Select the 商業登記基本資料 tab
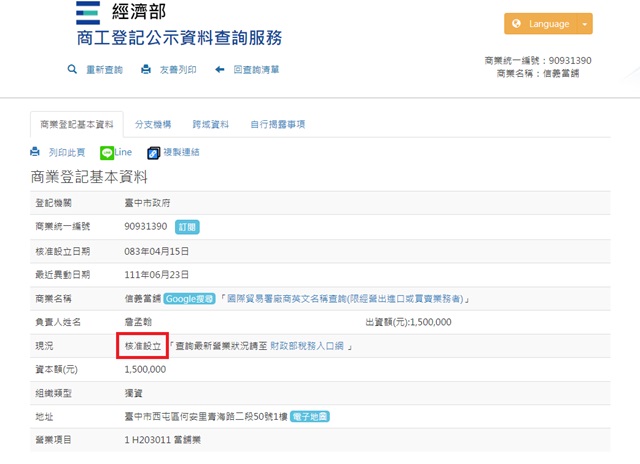 [77, 124]
